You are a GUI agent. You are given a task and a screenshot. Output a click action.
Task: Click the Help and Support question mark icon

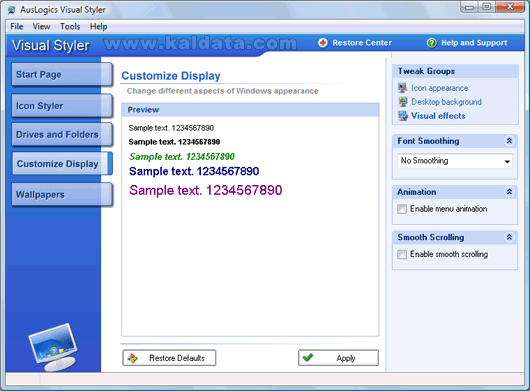click(431, 43)
